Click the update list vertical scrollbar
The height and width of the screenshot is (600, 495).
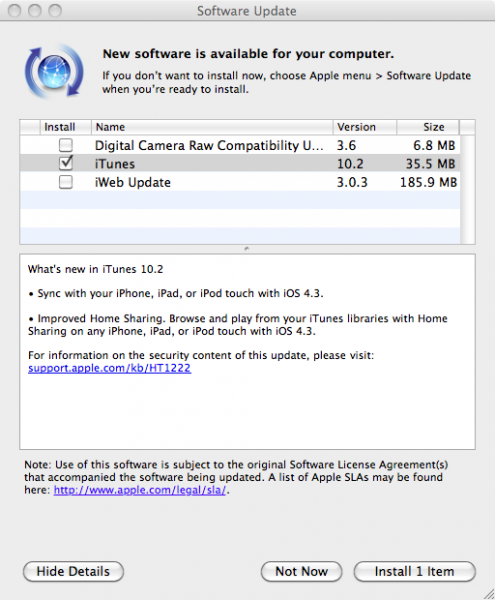coord(467,189)
